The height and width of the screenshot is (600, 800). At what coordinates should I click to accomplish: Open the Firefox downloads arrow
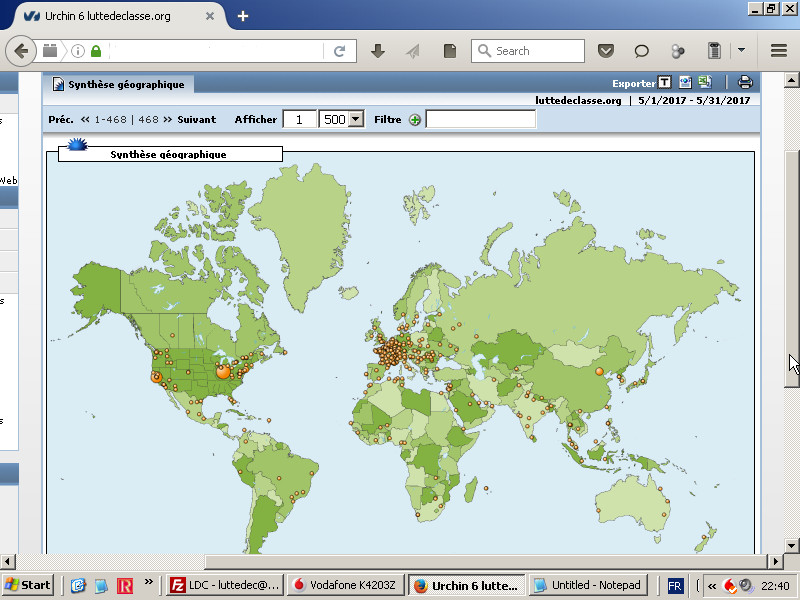click(378, 51)
